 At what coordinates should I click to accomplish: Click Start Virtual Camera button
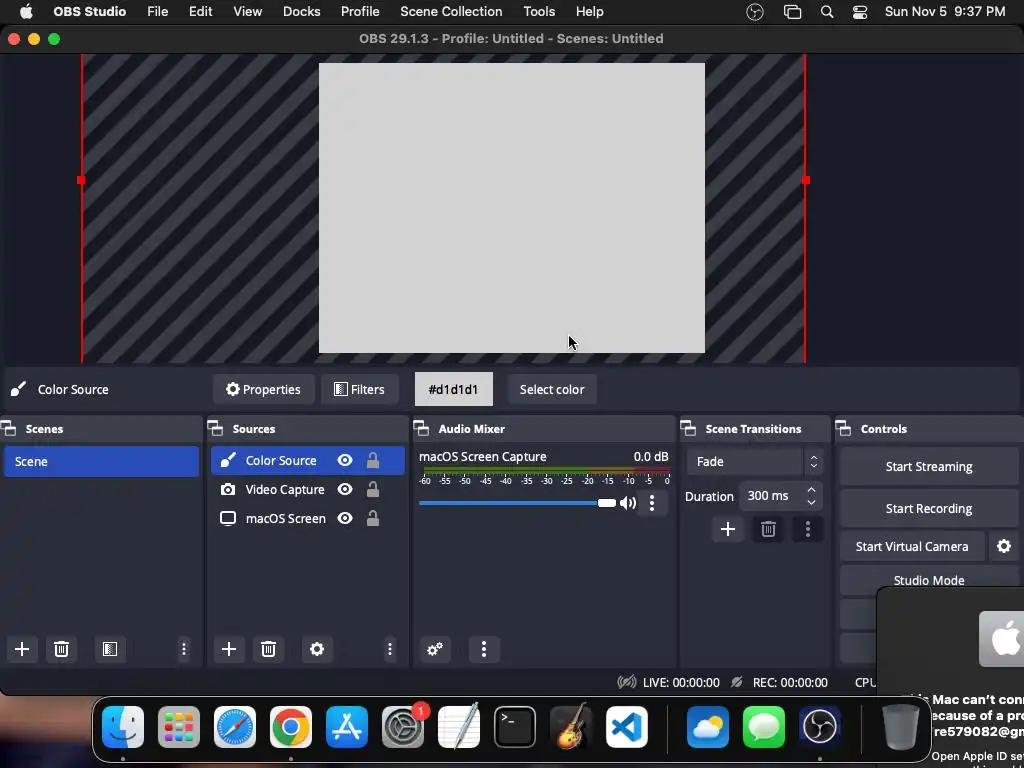[912, 547]
